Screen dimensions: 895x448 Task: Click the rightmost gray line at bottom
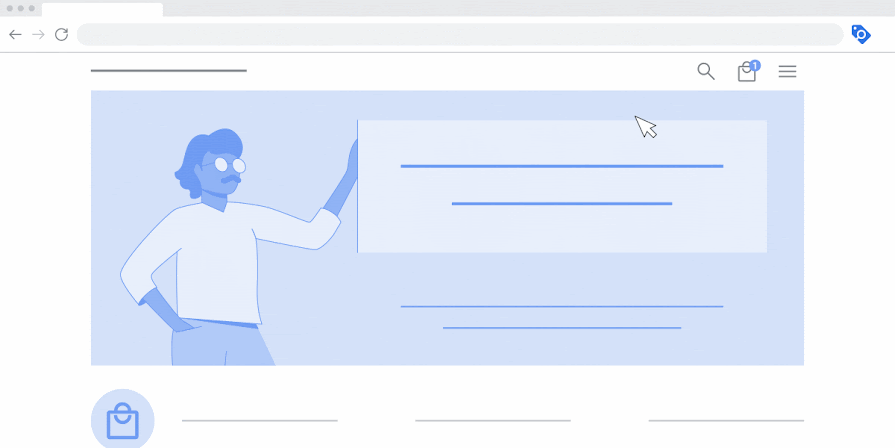click(726, 421)
